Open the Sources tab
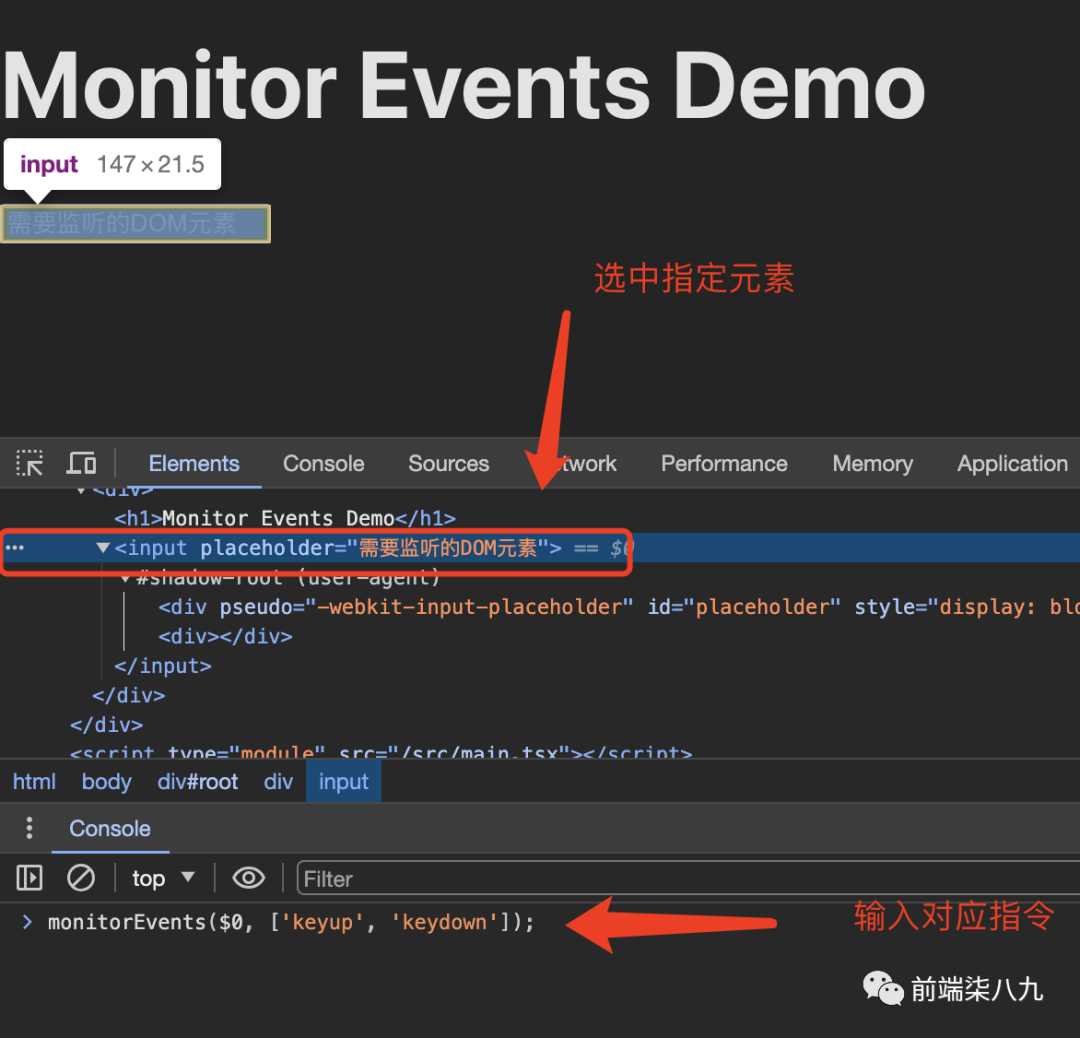This screenshot has width=1080, height=1038. point(448,464)
